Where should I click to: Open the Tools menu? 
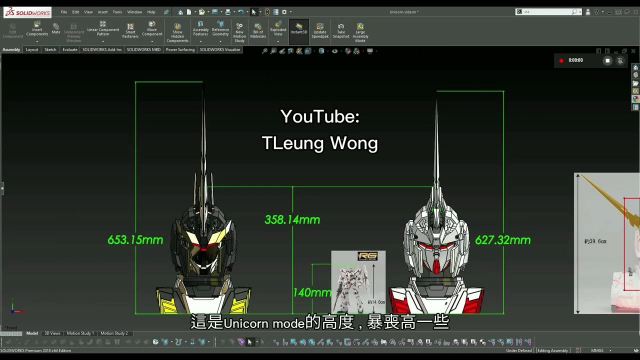[x=117, y=12]
